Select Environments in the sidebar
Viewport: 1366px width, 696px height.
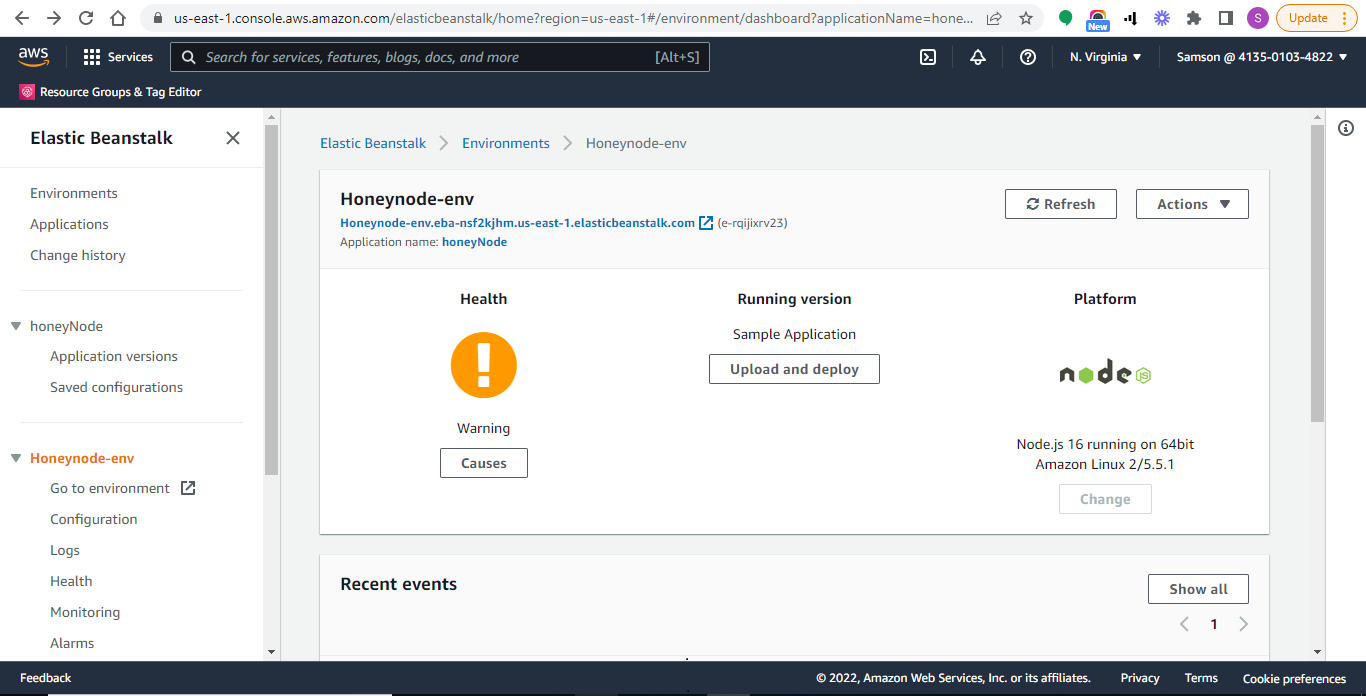(74, 192)
